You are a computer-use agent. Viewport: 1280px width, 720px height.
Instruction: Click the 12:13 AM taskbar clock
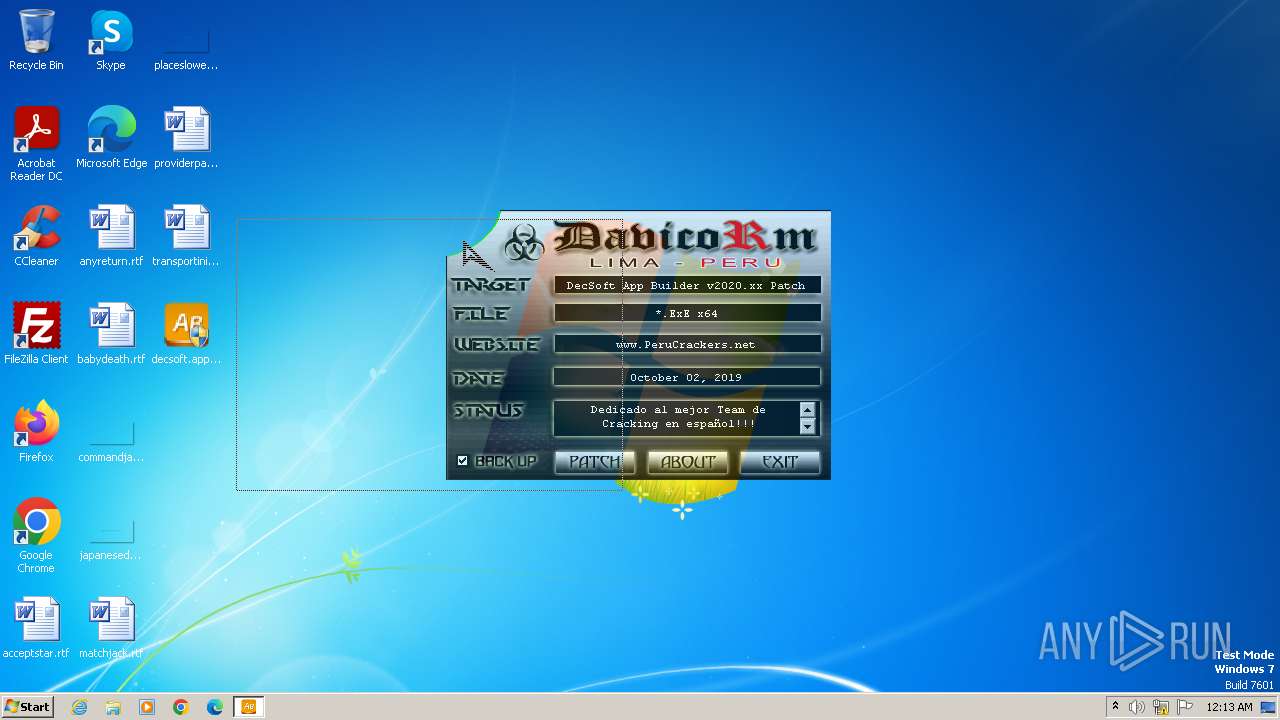(x=1229, y=707)
